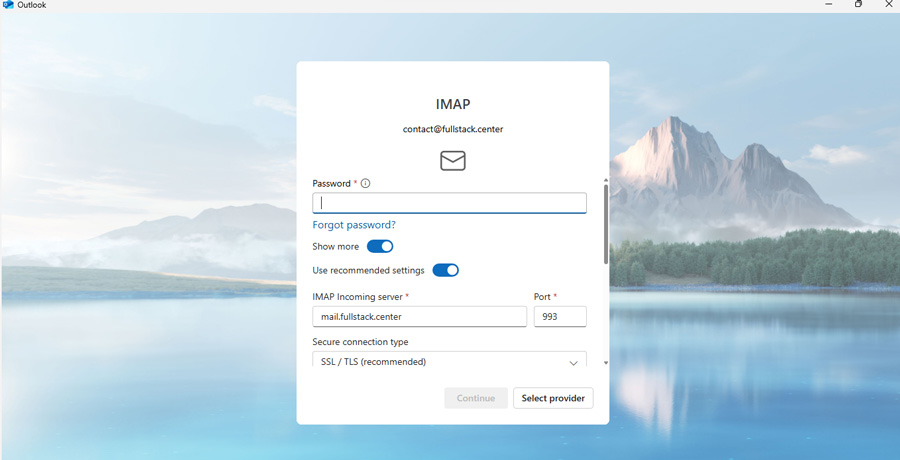Click the Continue button
900x460 pixels.
pos(476,398)
